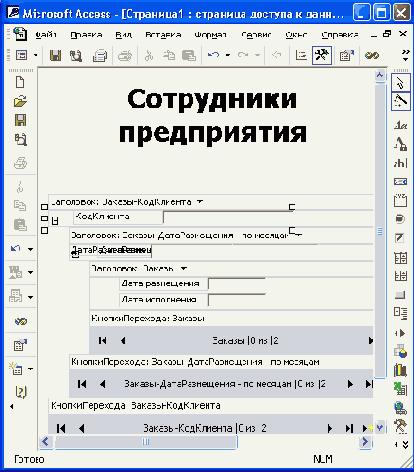Click the КодКлиента text input field
Viewport: 414px width, 472px height.
point(228,217)
